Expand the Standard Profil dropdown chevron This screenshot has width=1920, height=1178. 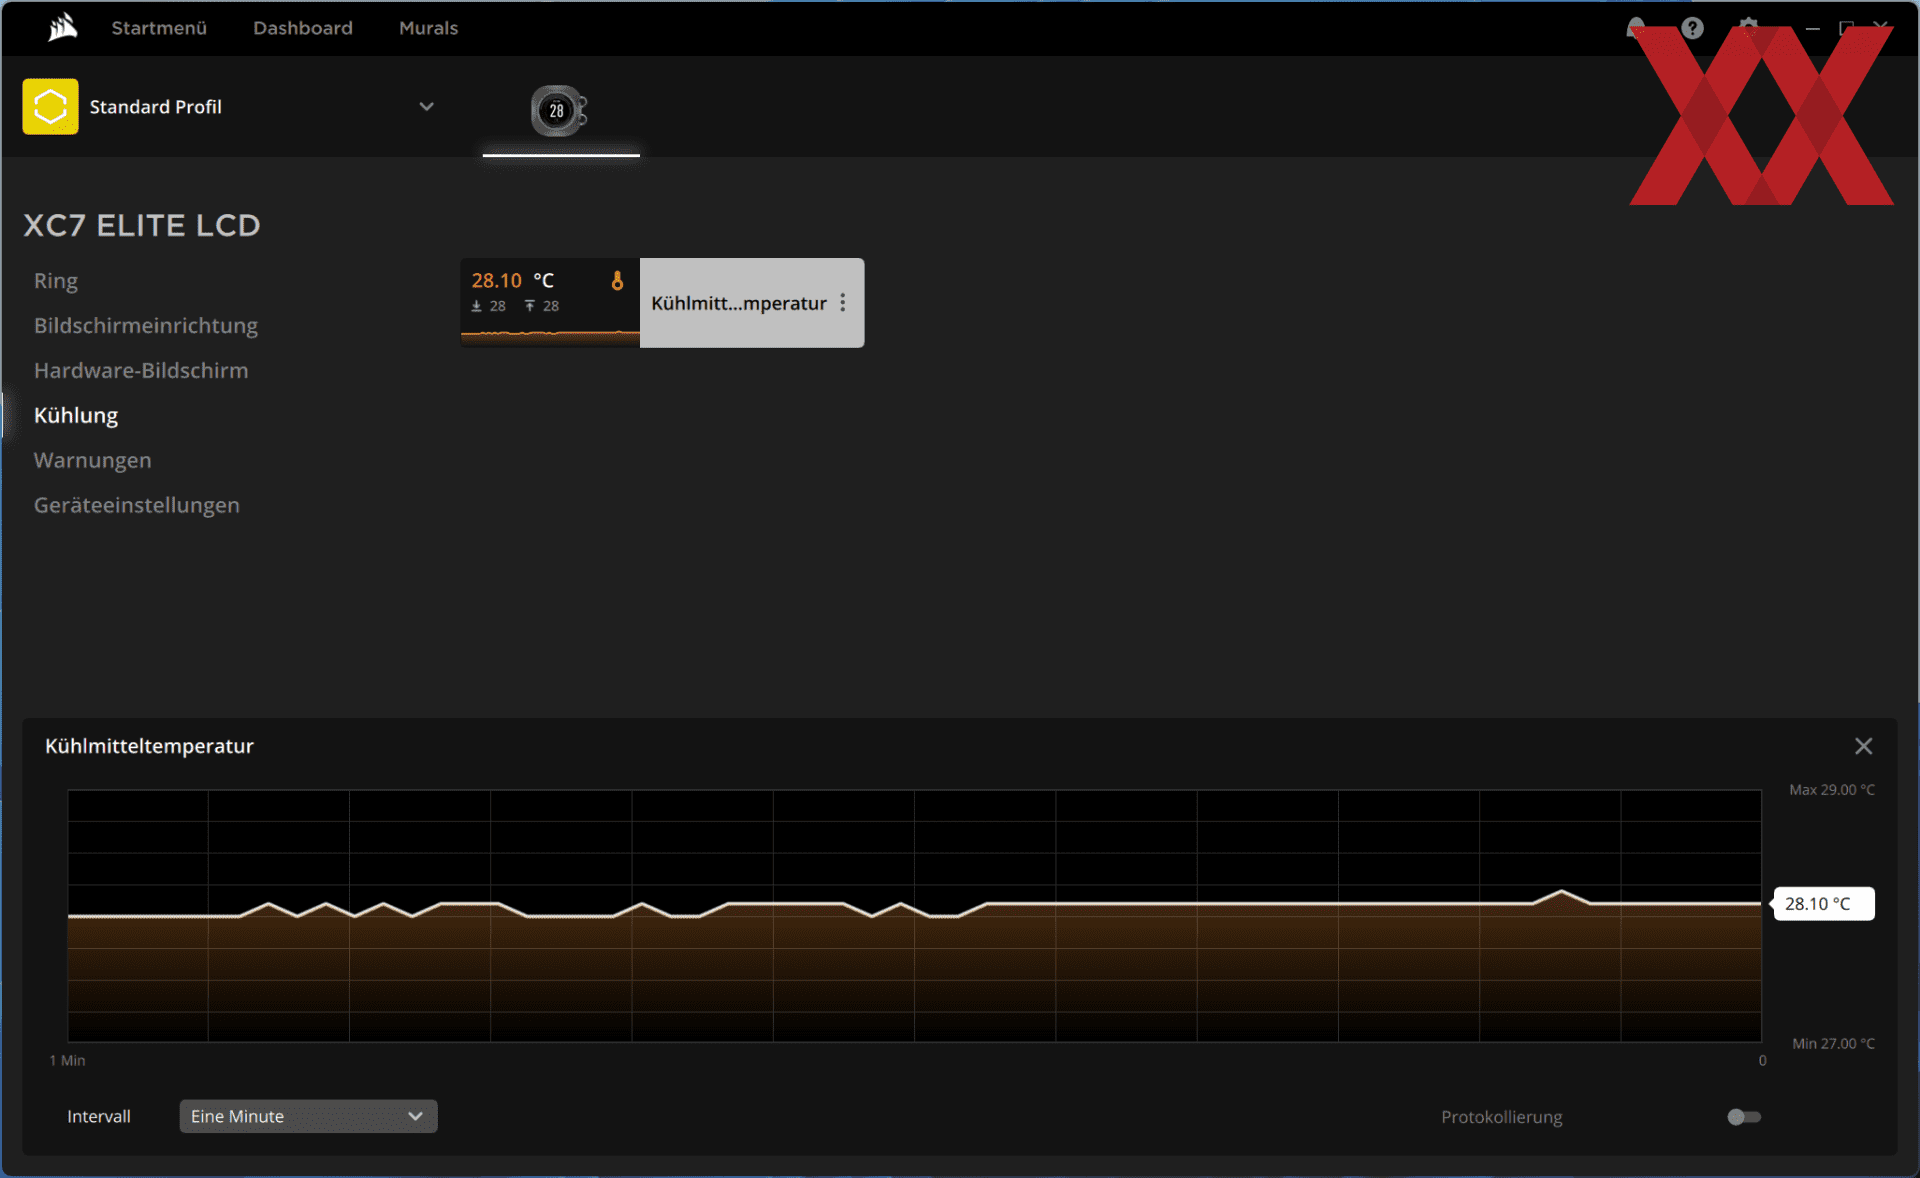(426, 106)
